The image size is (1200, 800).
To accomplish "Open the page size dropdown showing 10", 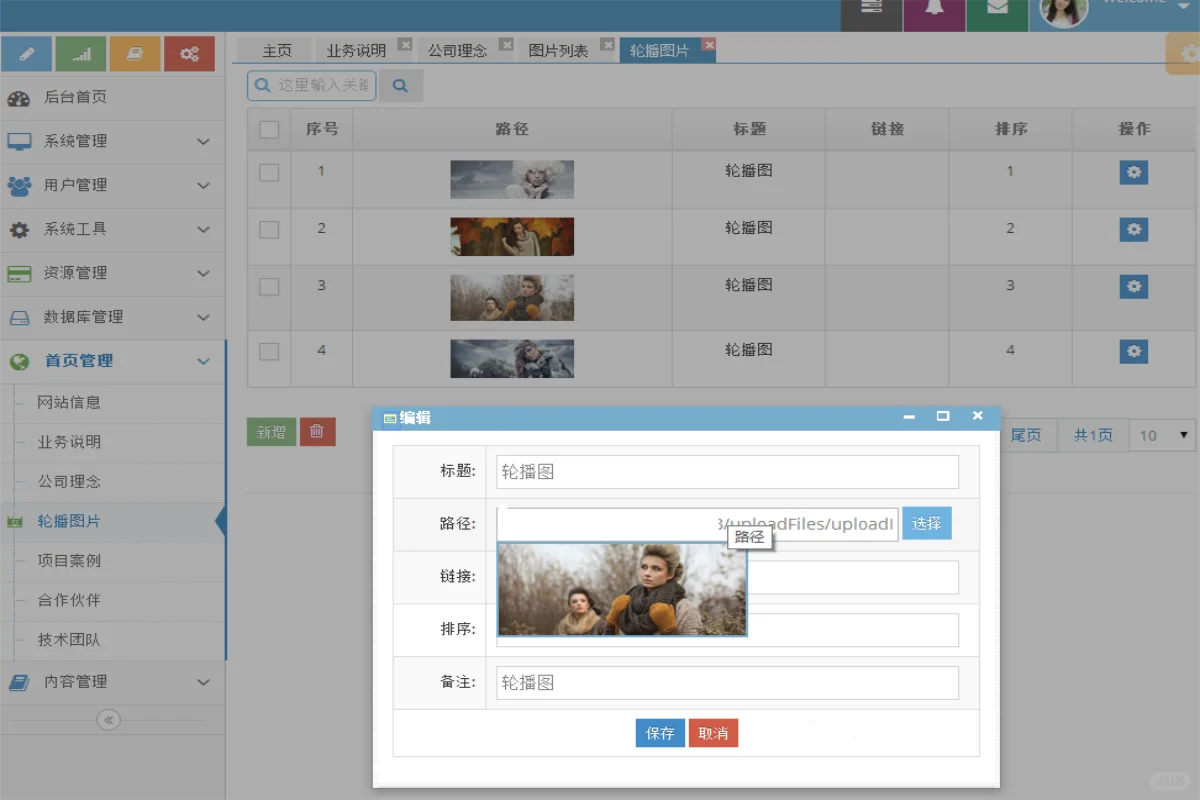I will point(1162,435).
